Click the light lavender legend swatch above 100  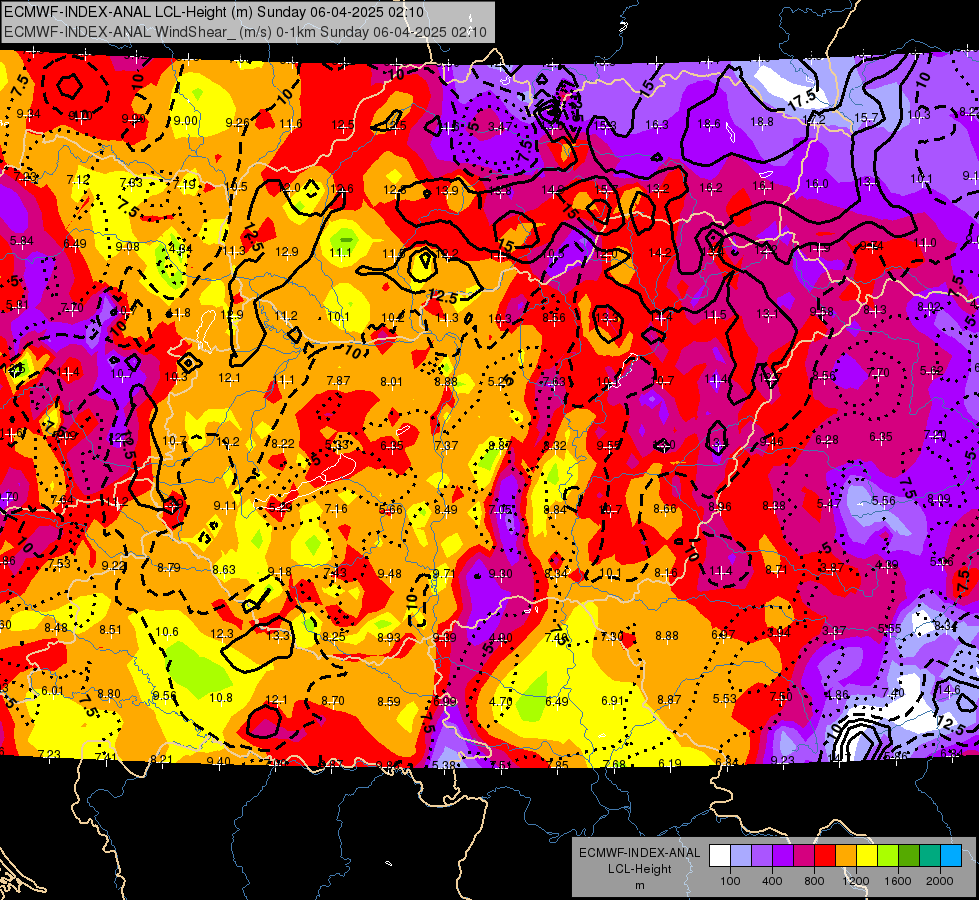coord(741,856)
